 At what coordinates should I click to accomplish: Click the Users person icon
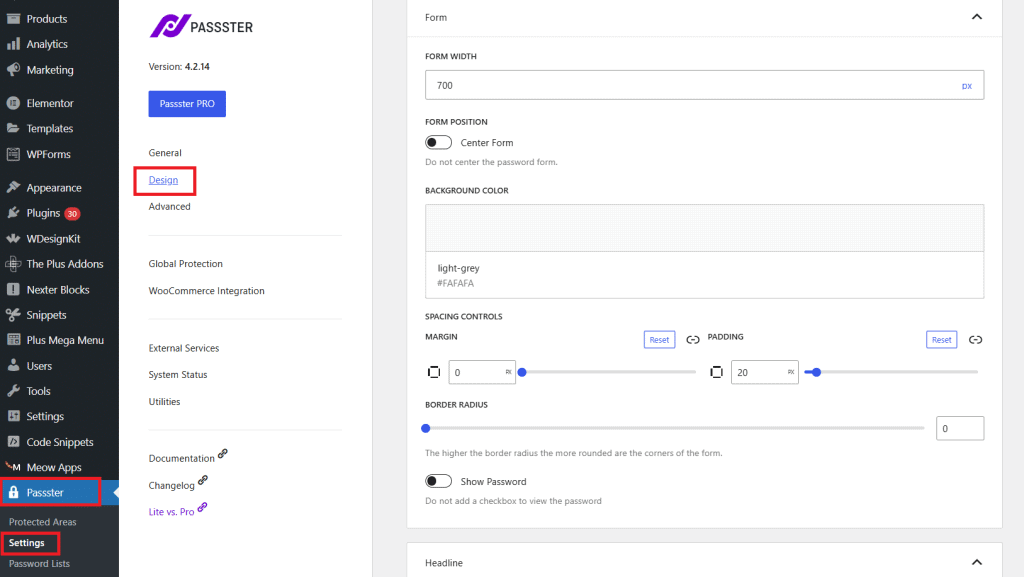click(x=13, y=366)
